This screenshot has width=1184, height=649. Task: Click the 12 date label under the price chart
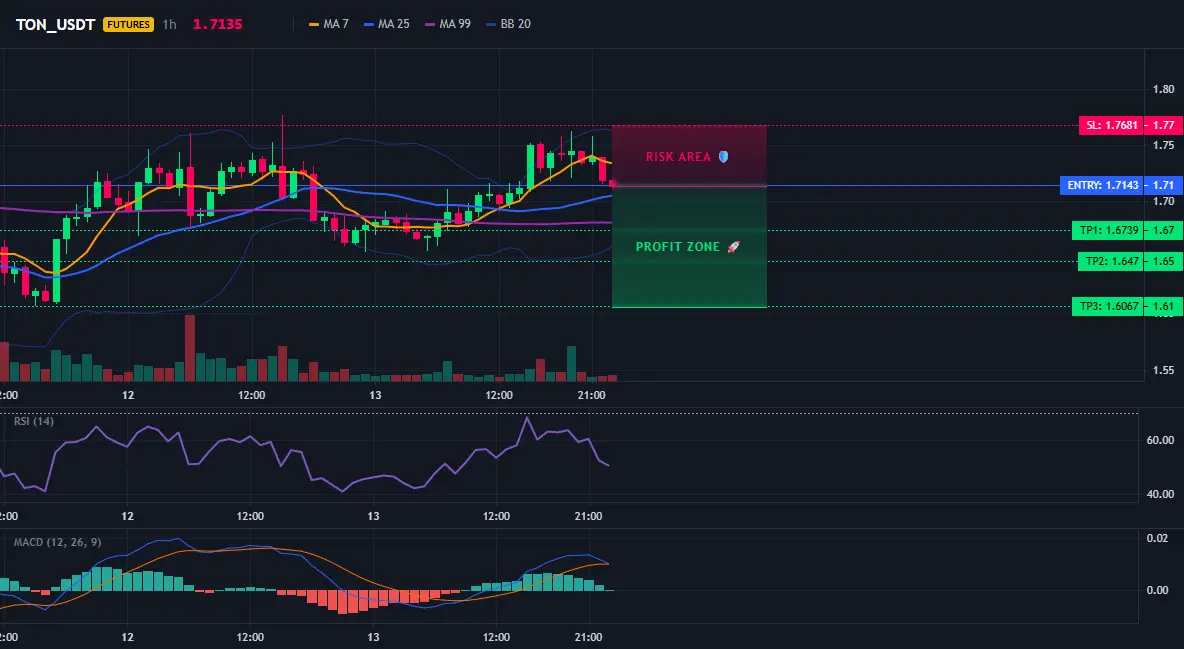(128, 395)
